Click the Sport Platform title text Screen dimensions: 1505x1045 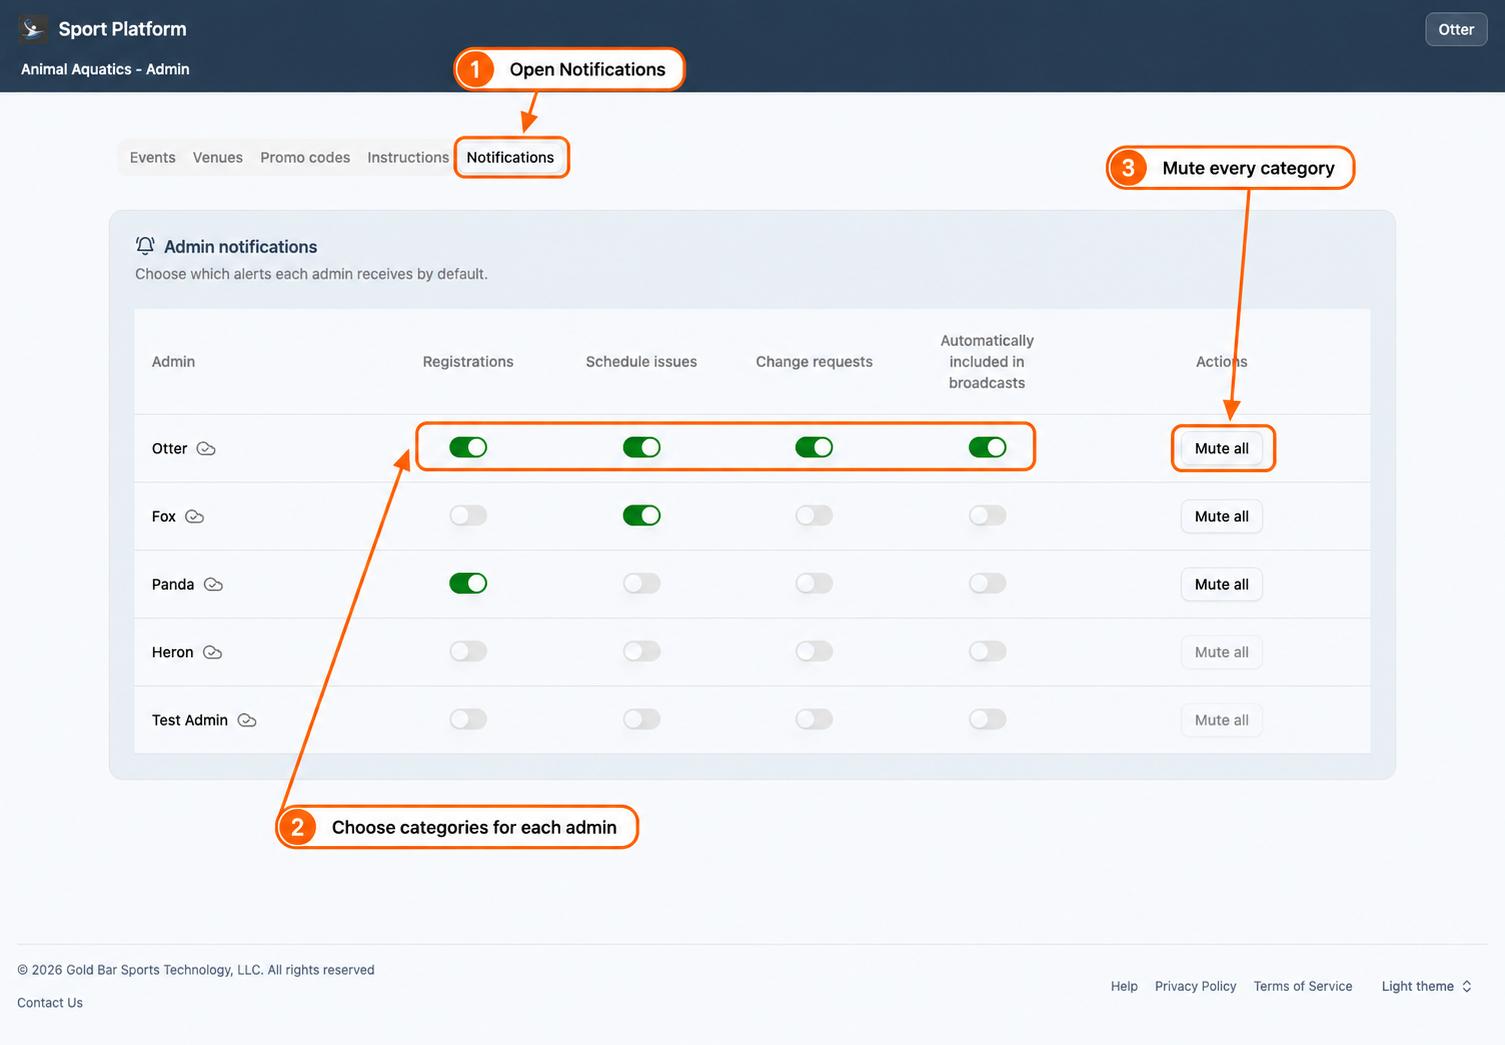click(122, 29)
